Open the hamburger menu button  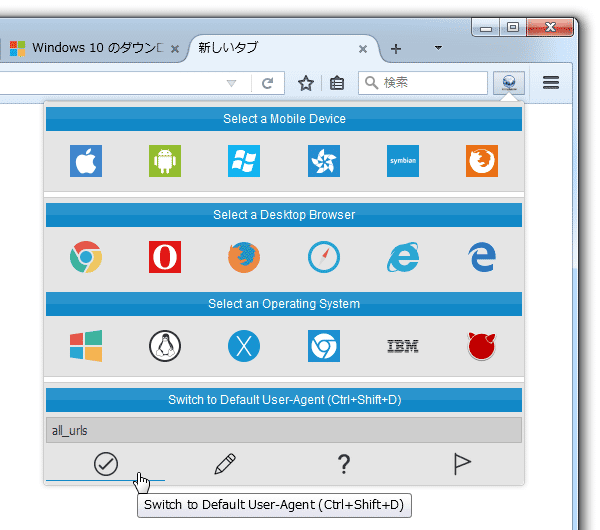click(551, 83)
